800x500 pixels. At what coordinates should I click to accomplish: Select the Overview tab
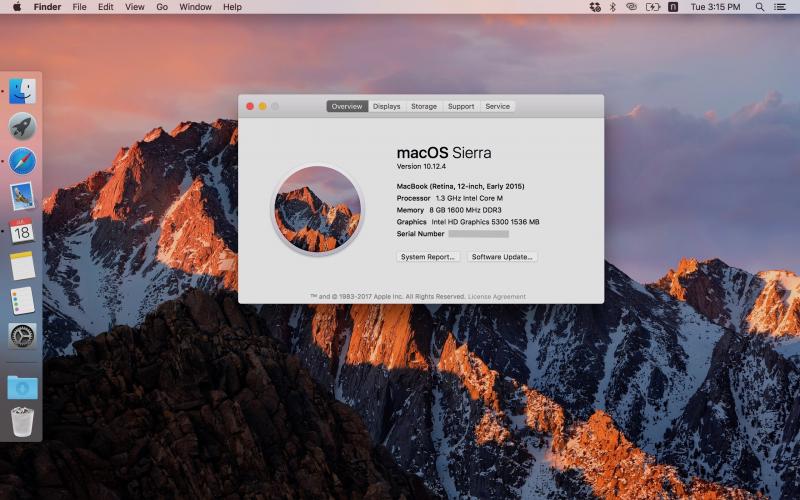pyautogui.click(x=347, y=106)
